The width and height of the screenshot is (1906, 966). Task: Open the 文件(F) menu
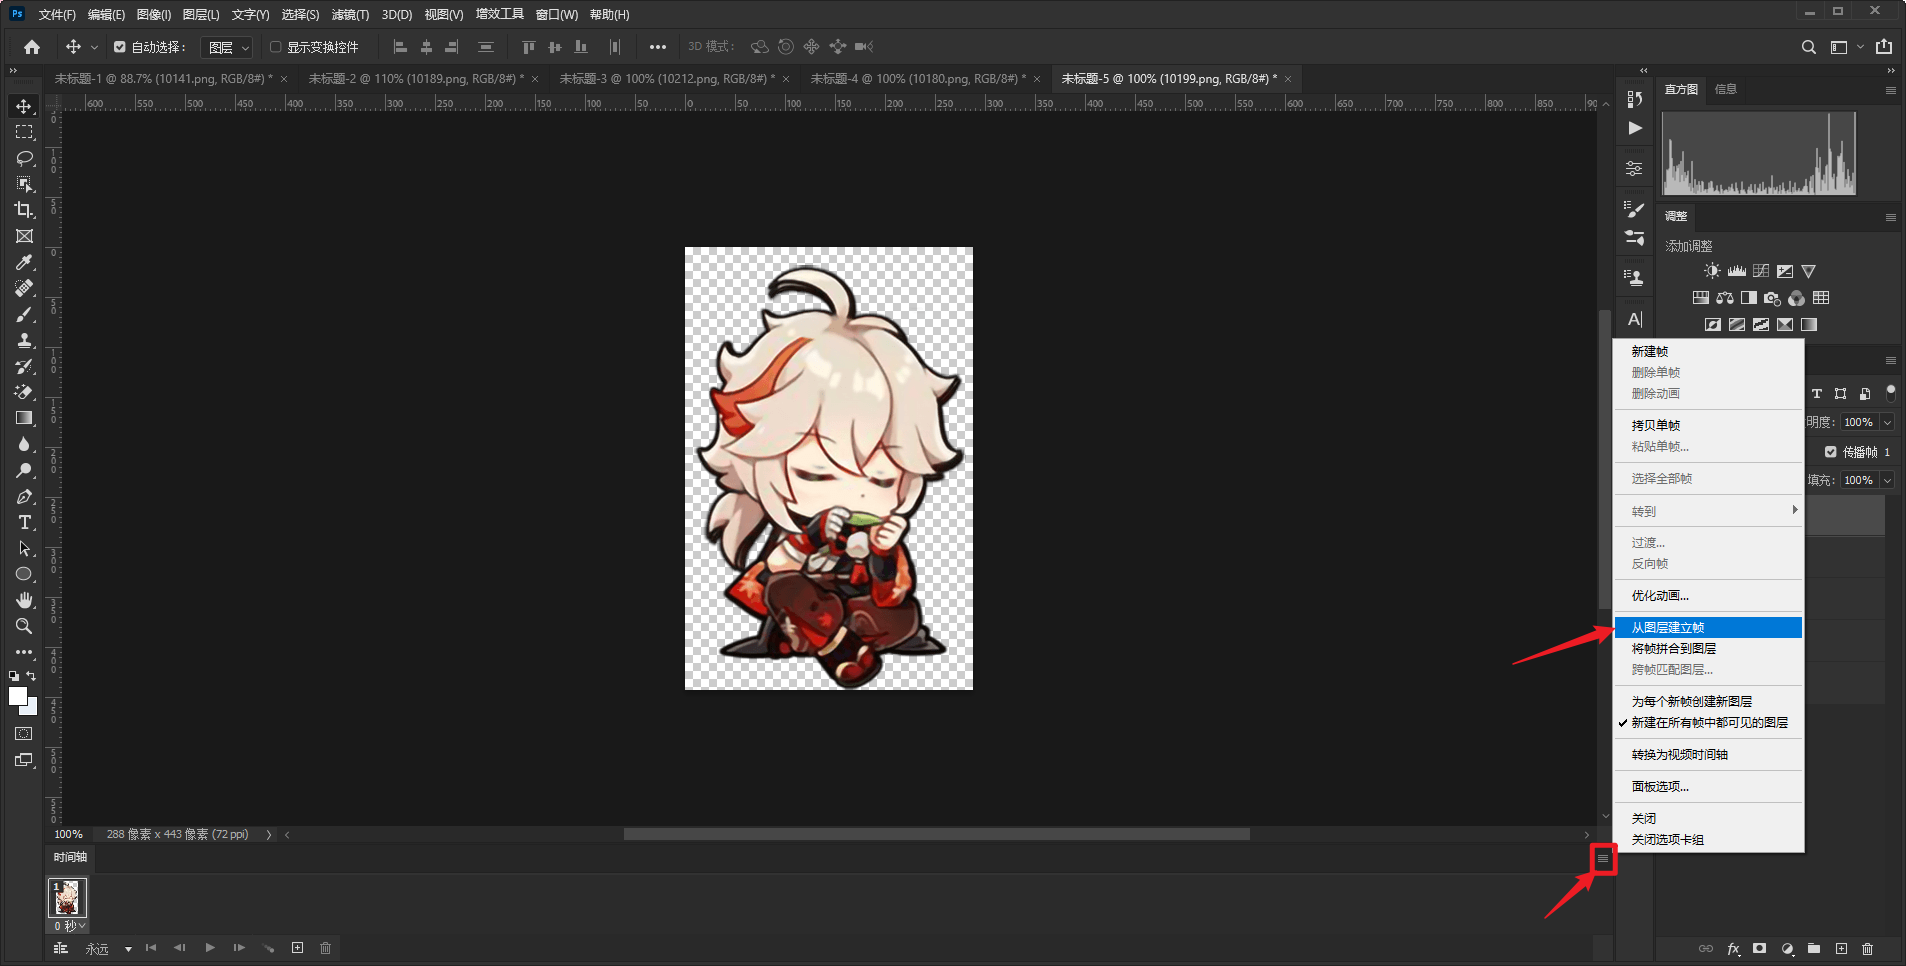(57, 14)
